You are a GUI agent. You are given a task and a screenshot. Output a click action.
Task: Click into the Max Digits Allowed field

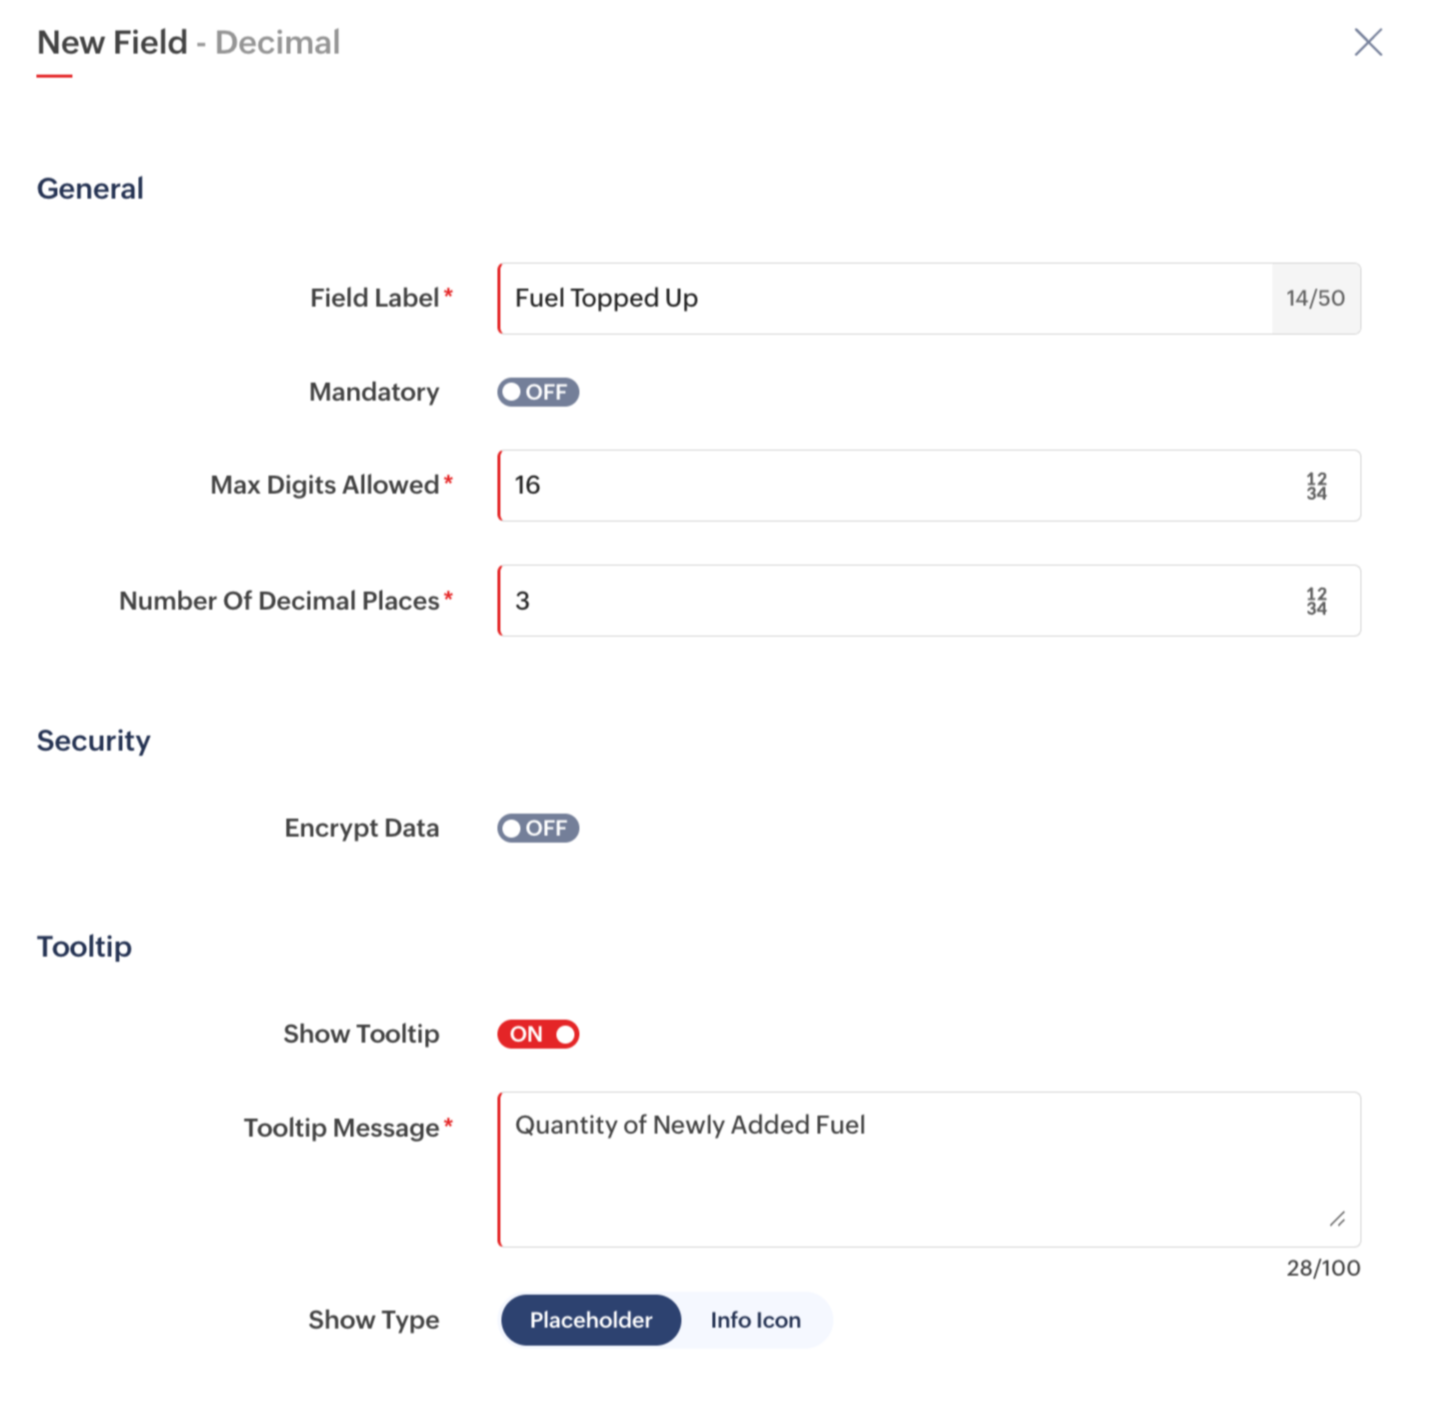click(929, 485)
